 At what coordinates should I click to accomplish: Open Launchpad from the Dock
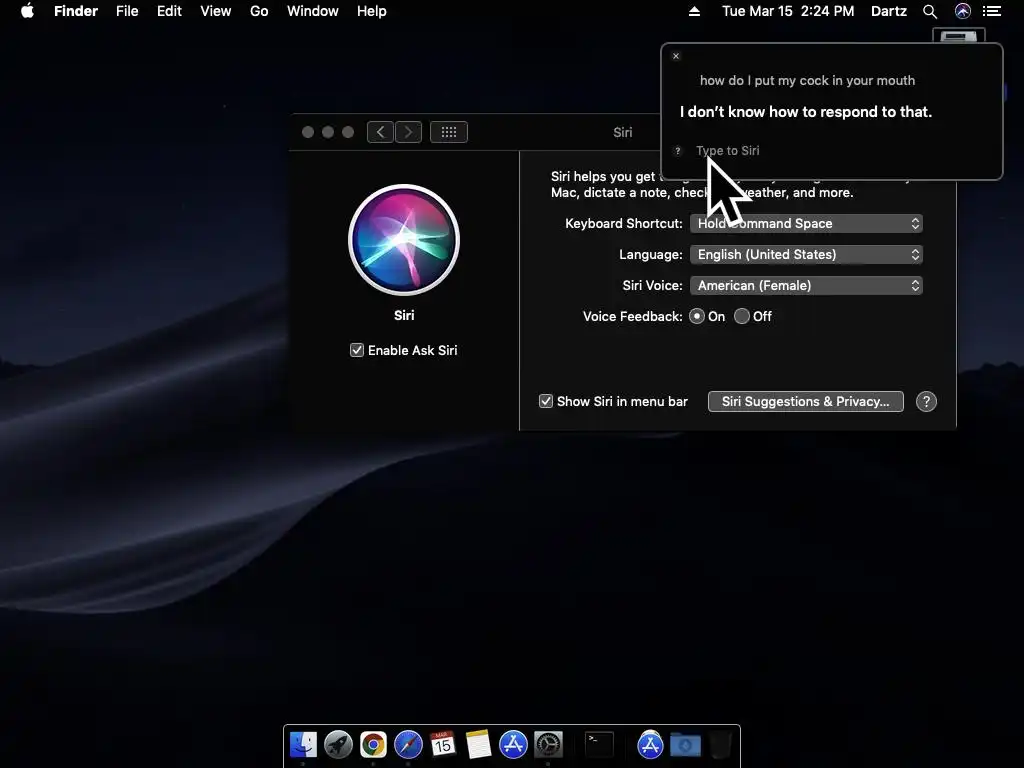click(x=338, y=744)
